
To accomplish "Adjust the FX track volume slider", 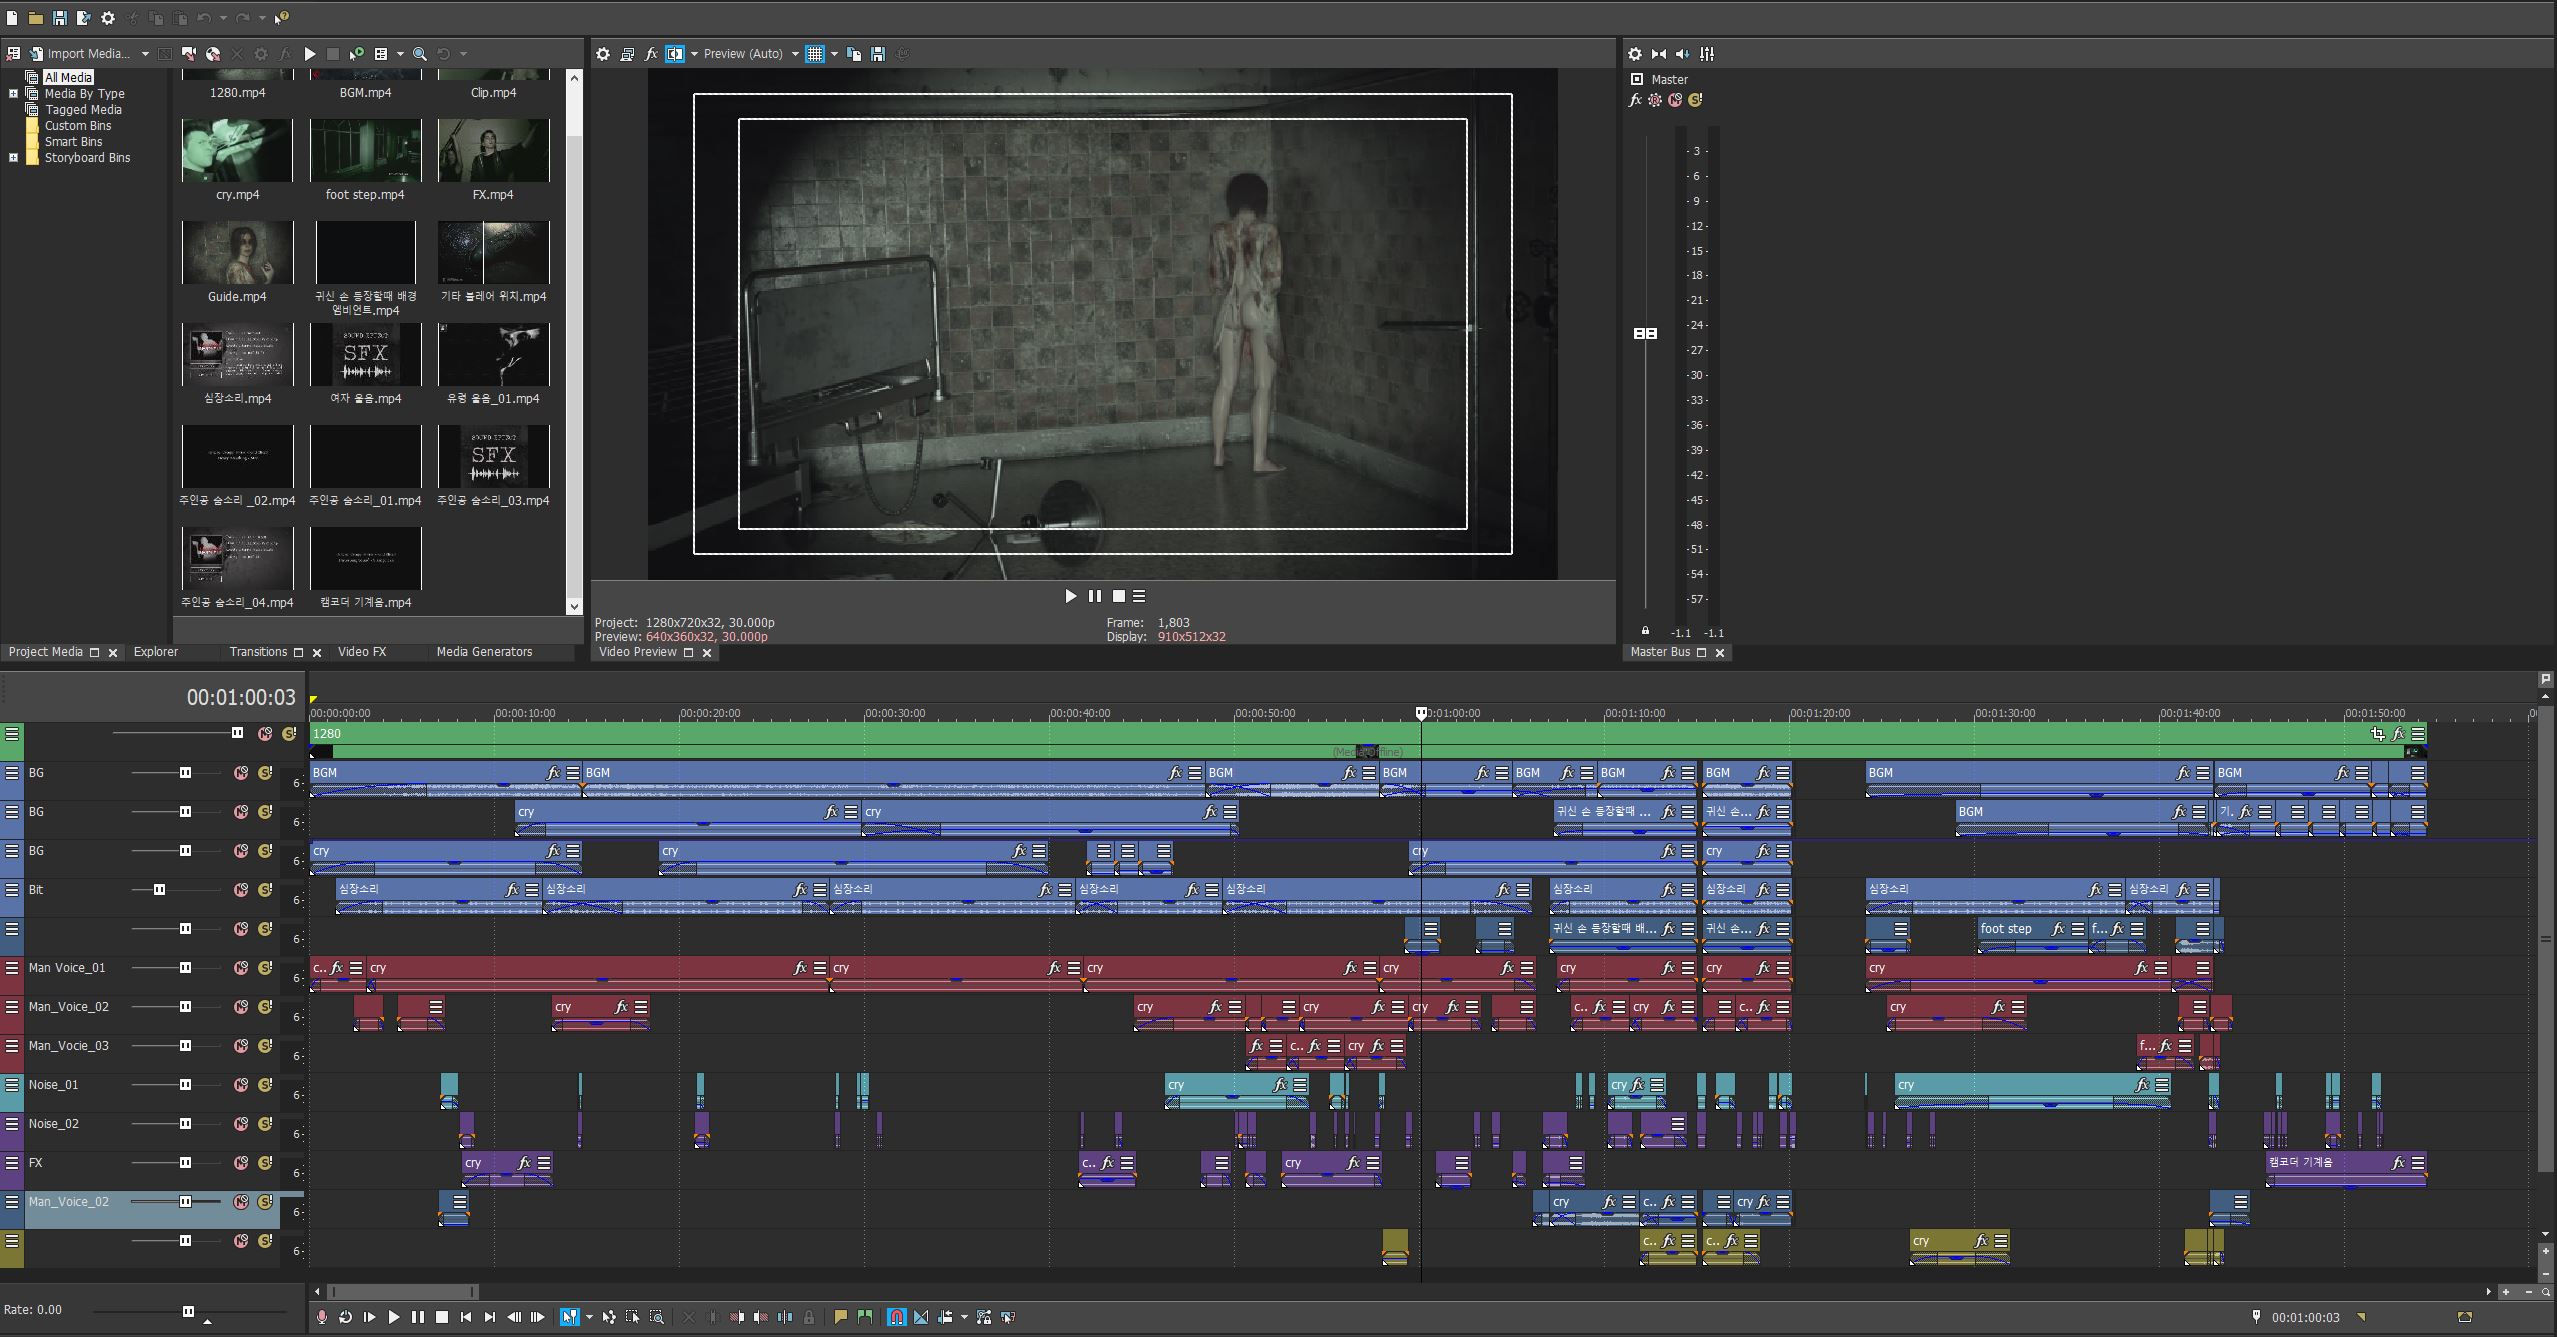I will (x=185, y=1163).
